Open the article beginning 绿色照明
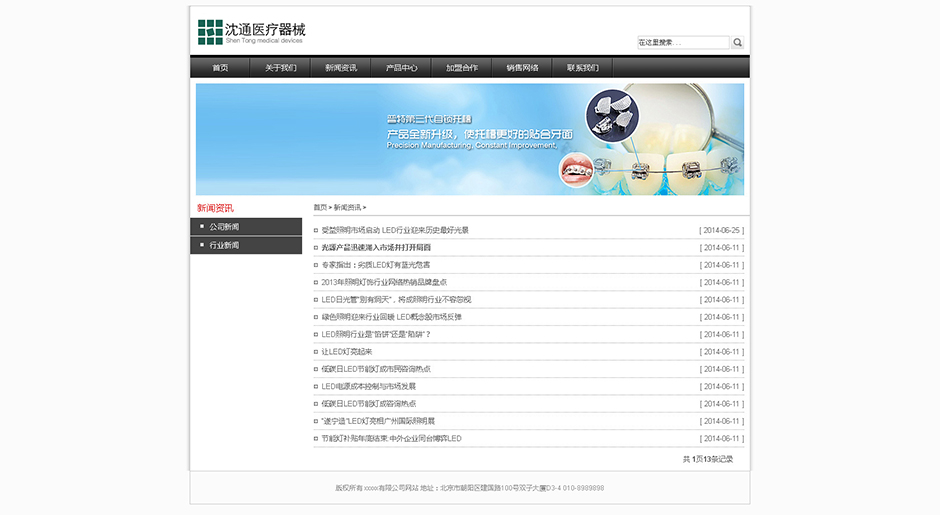This screenshot has width=940, height=515. pyautogui.click(x=391, y=317)
